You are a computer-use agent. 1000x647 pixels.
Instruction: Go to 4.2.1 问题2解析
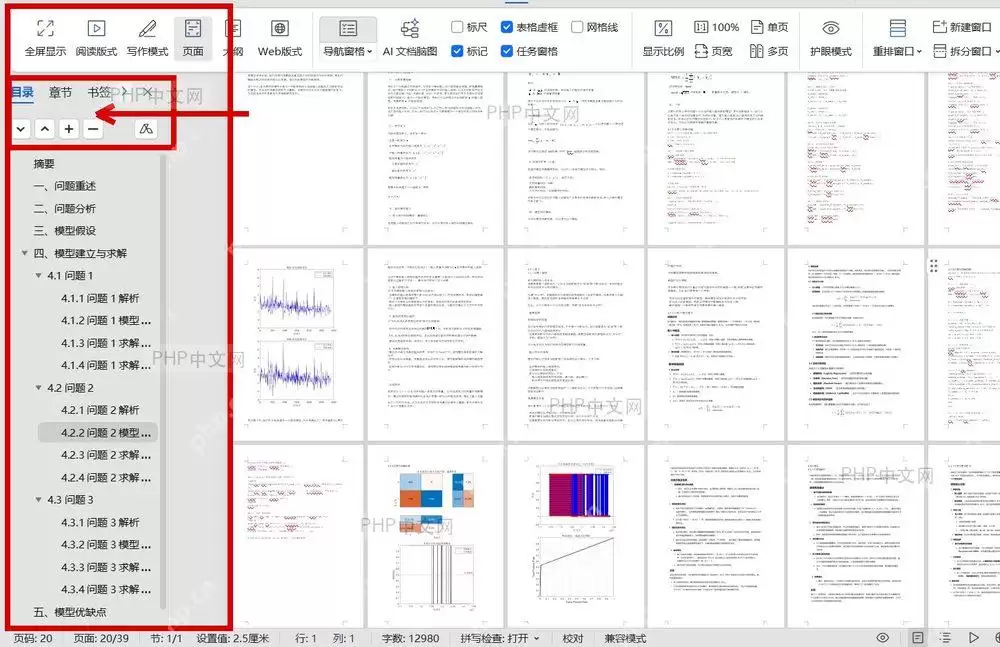[100, 410]
